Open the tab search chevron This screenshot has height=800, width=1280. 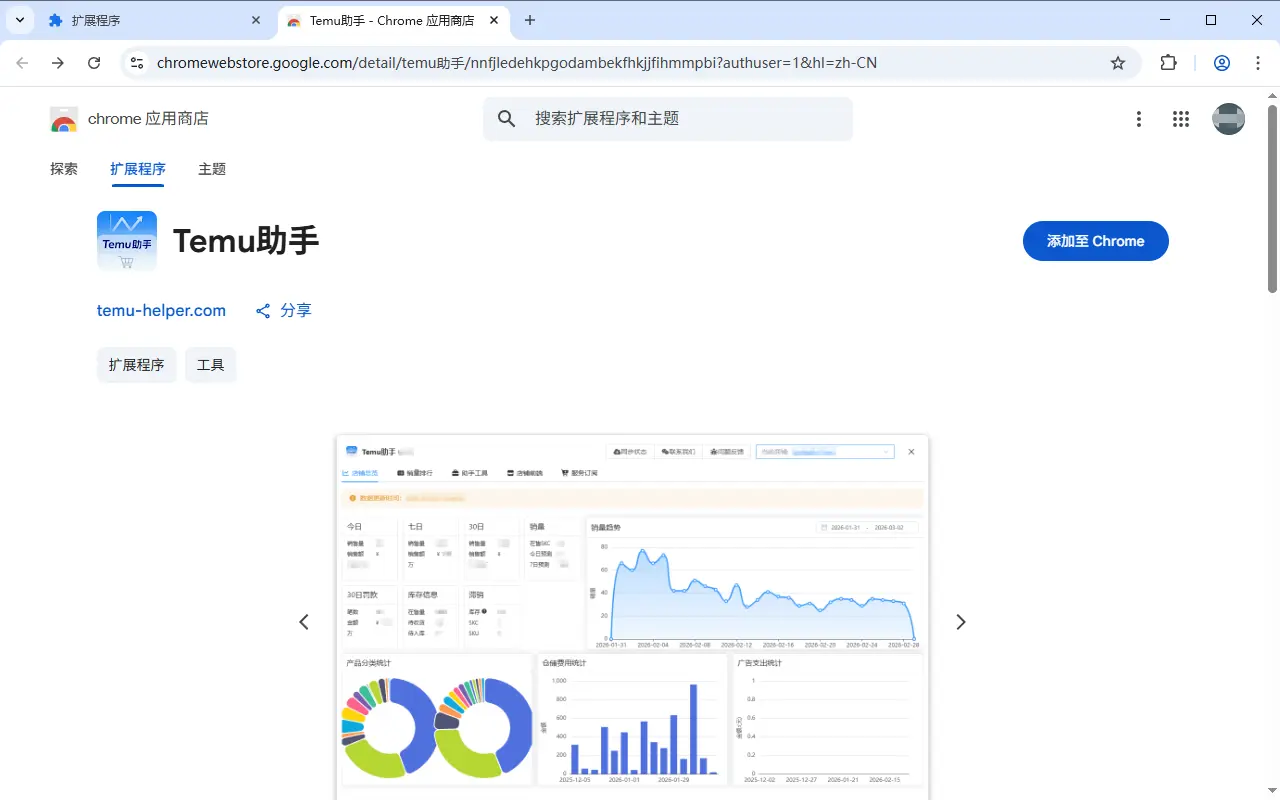coord(20,20)
